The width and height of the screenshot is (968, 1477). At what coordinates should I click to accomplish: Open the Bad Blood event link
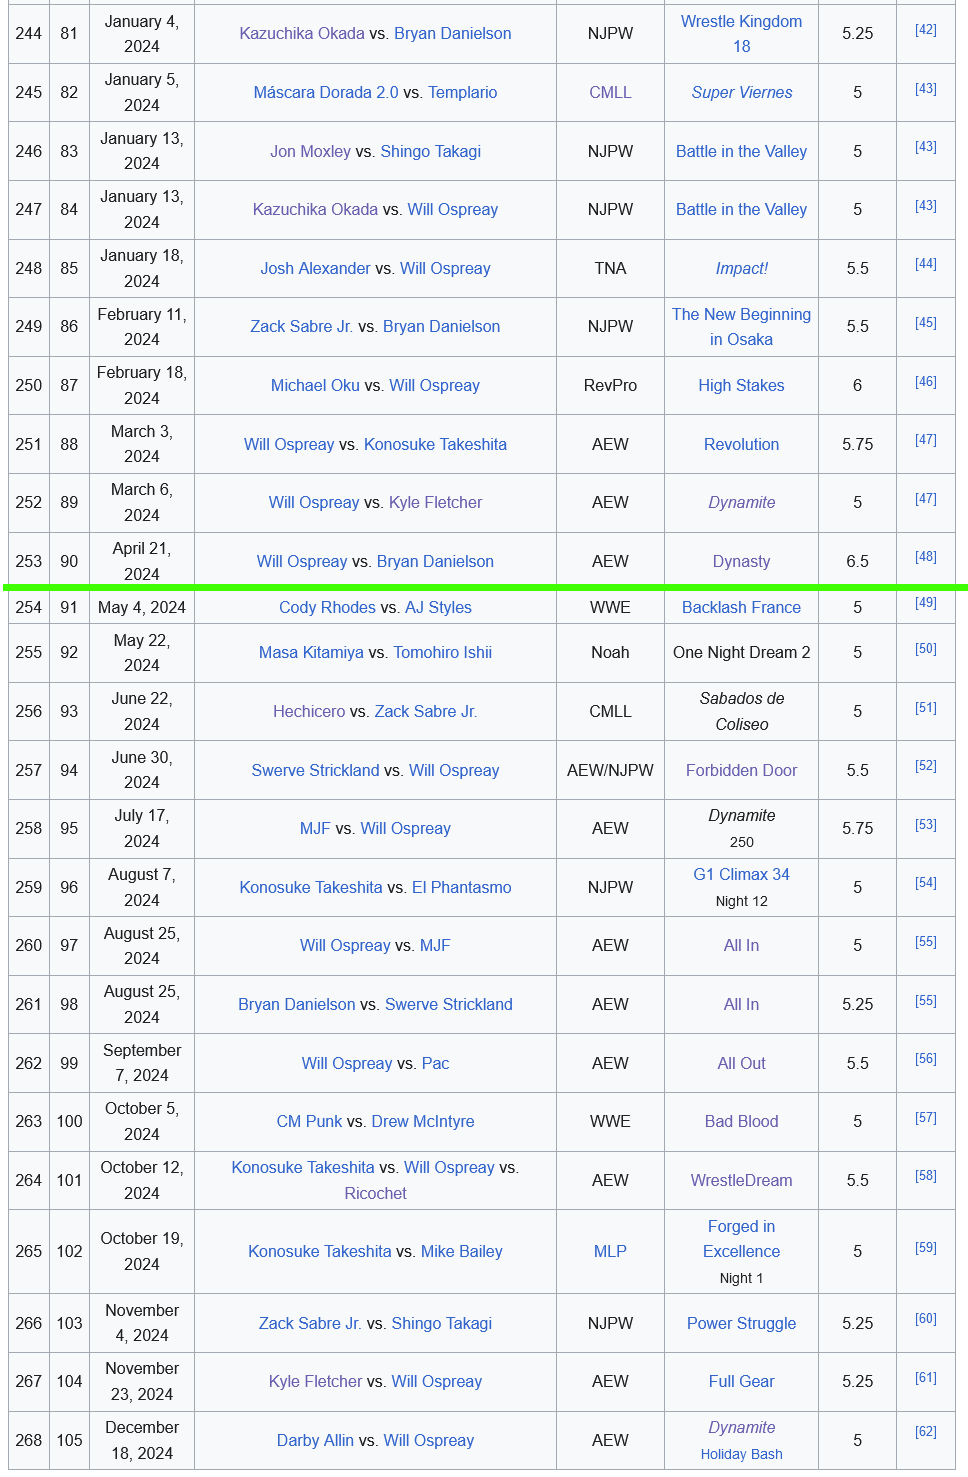click(741, 1121)
